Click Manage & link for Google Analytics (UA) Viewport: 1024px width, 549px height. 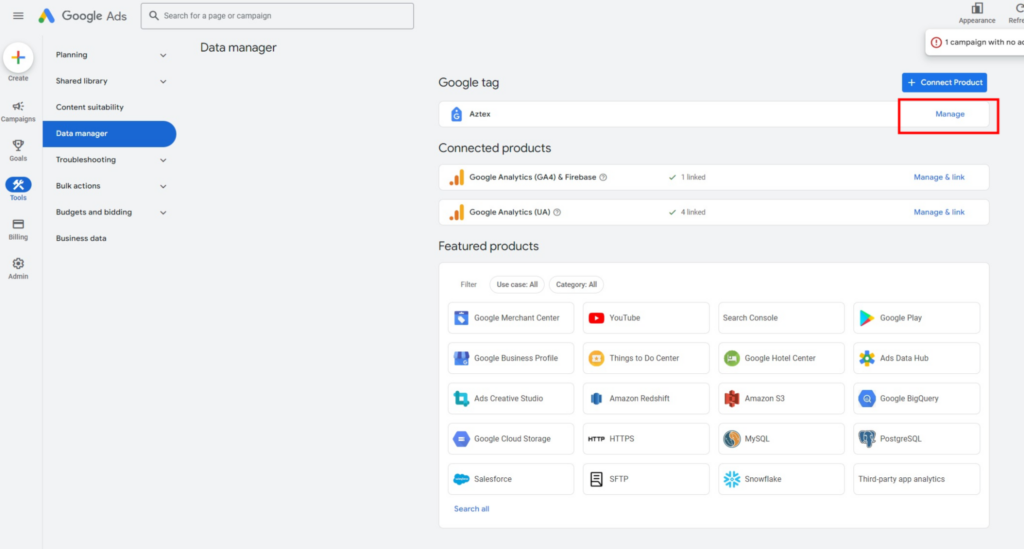[x=938, y=212]
